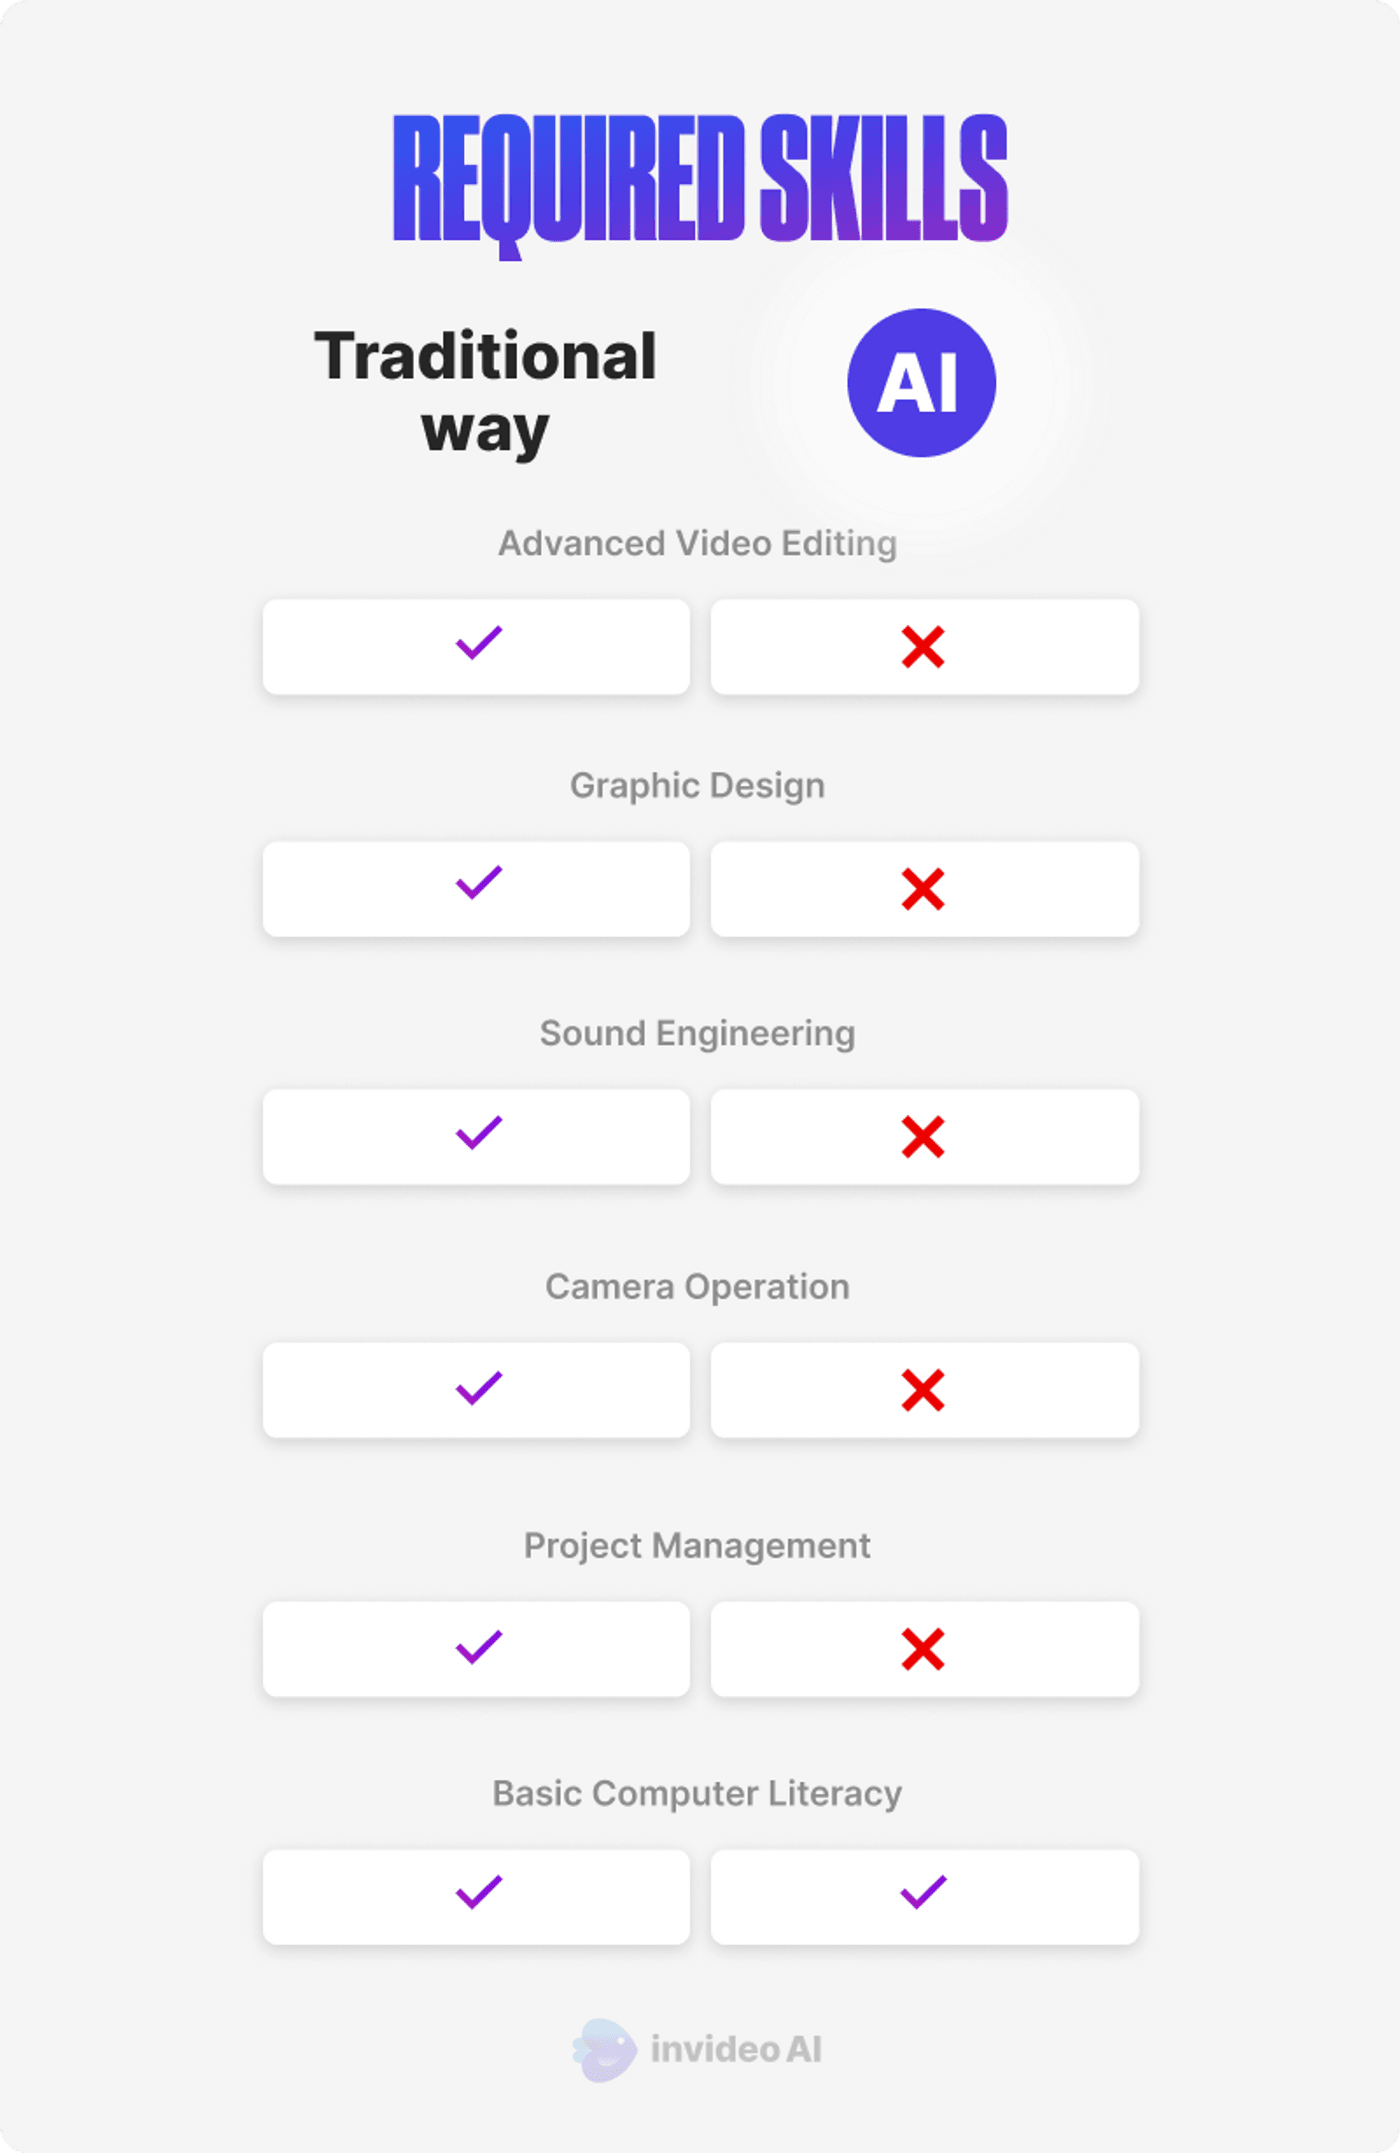This screenshot has height=2153, width=1400.
Task: Click the invideo AI mascot logo
Action: (x=605, y=2049)
